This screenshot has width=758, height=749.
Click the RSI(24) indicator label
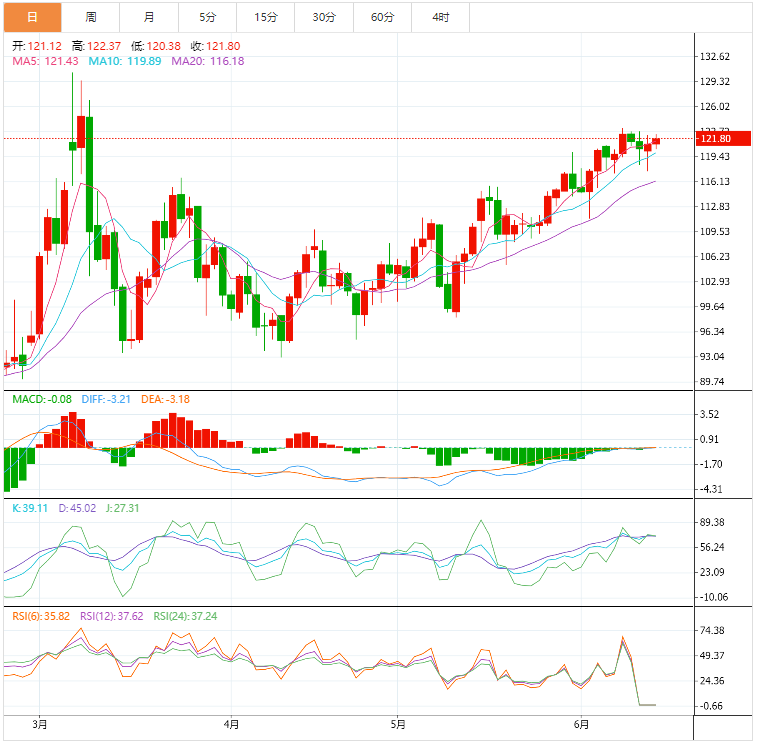pos(185,617)
